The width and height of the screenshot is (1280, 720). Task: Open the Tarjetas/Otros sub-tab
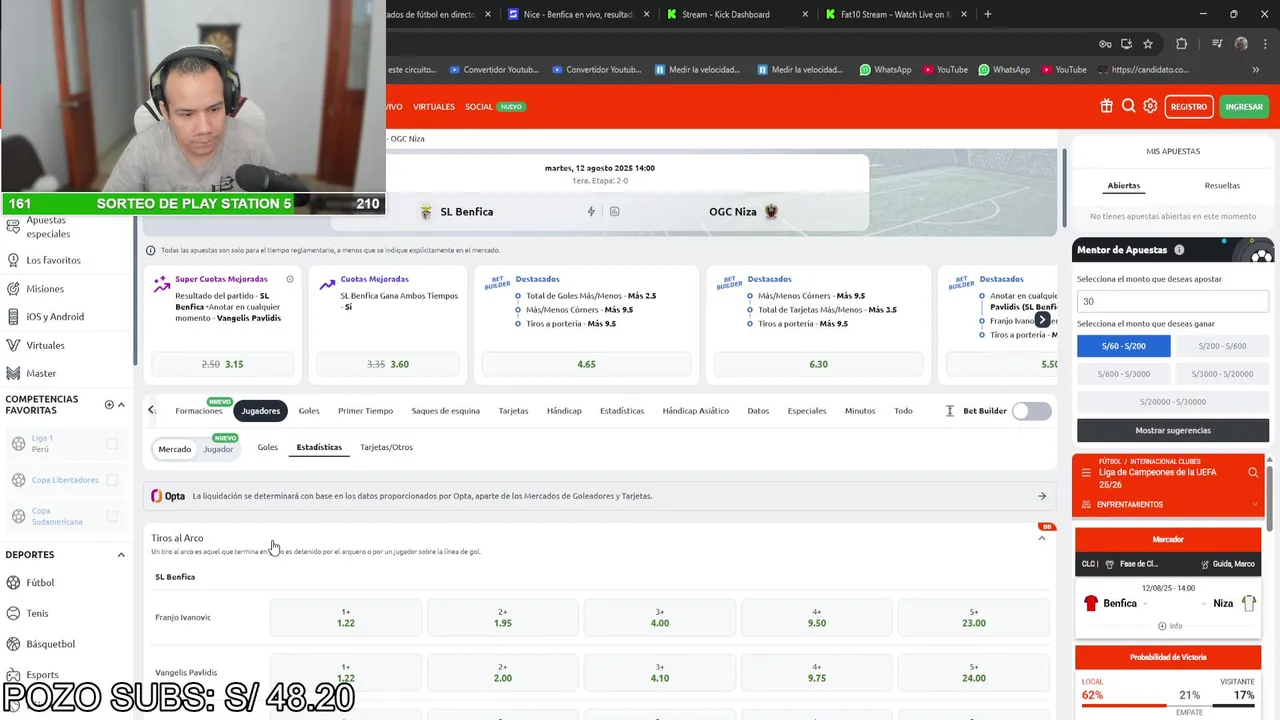pos(386,447)
